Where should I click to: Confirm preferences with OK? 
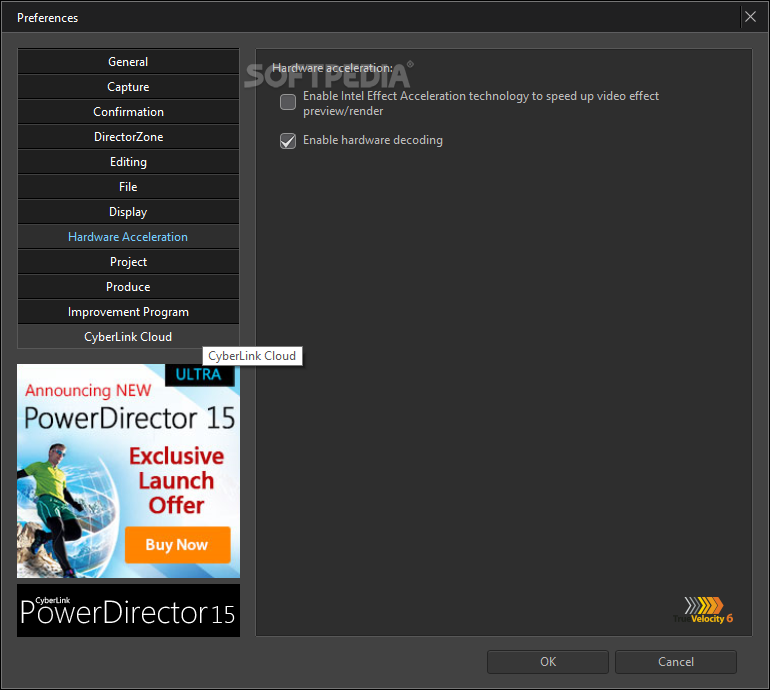(x=548, y=662)
